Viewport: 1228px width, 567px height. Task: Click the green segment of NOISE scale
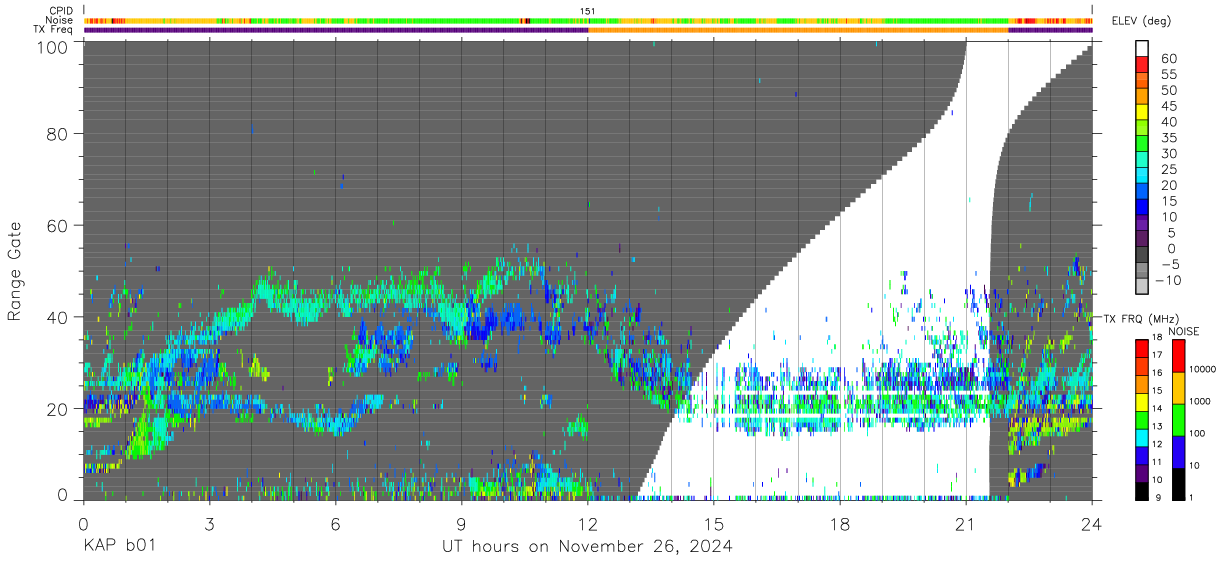coord(1178,419)
